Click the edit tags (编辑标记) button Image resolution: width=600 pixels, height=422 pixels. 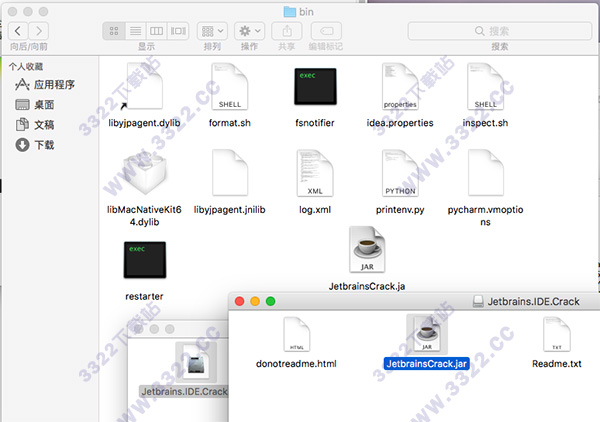326,31
